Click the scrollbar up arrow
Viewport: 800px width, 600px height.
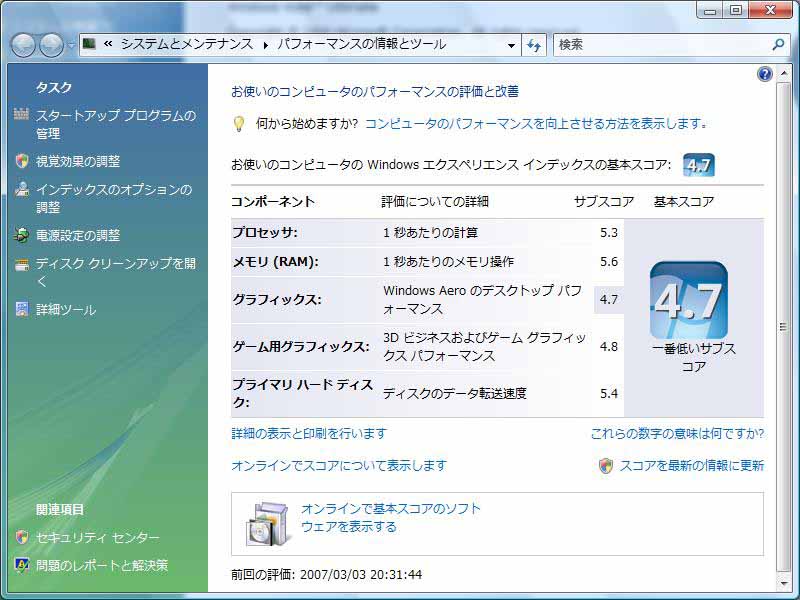tap(783, 74)
